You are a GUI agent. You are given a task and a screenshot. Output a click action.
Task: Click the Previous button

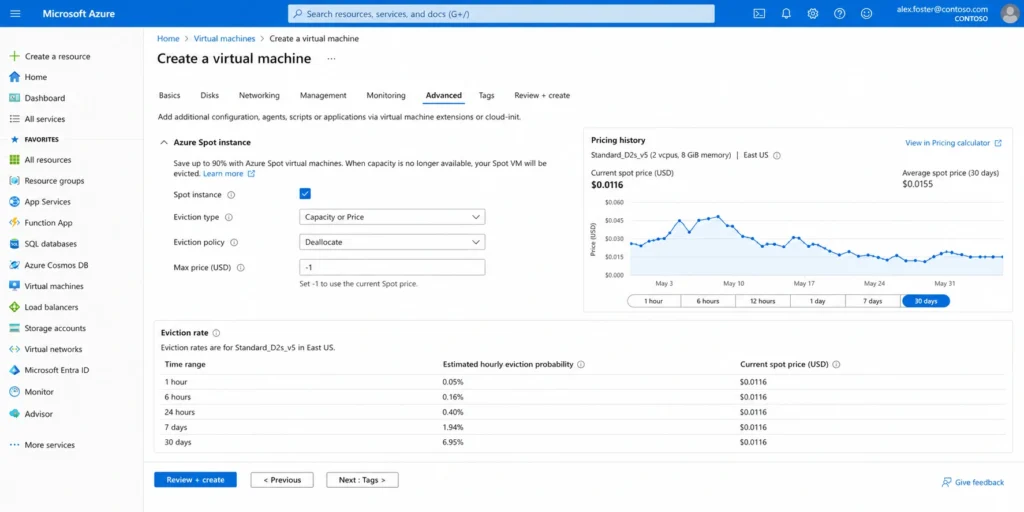pyautogui.click(x=282, y=480)
